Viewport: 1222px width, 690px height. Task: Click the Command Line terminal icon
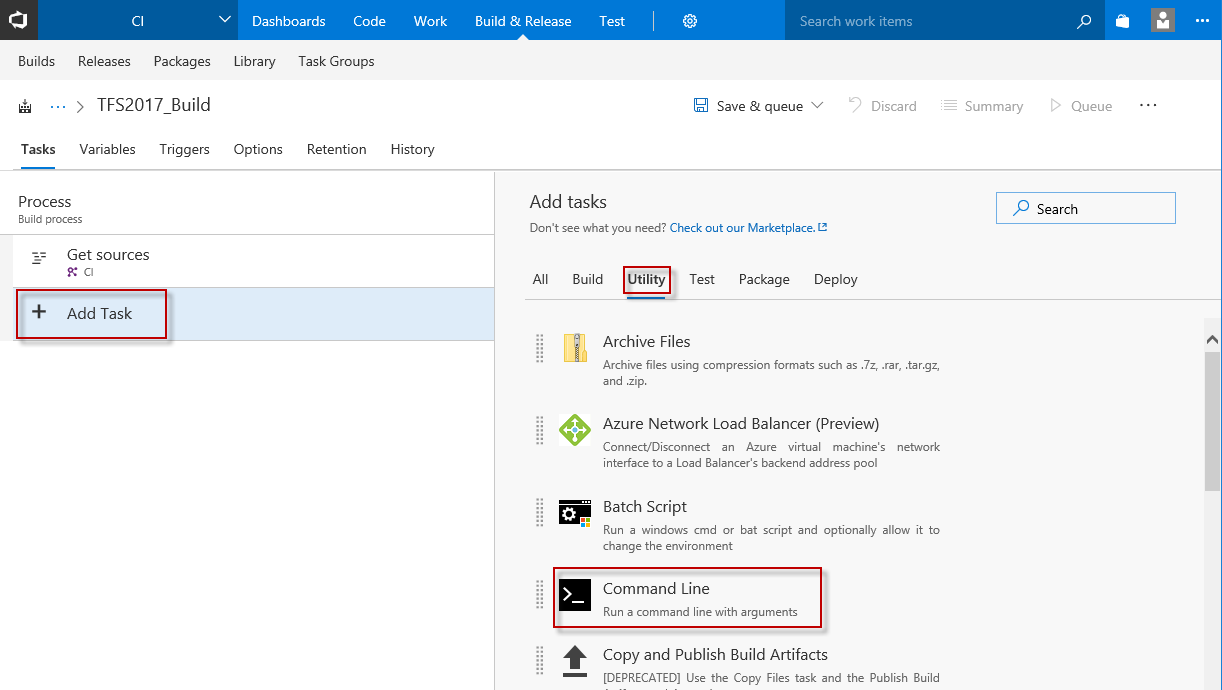[575, 595]
